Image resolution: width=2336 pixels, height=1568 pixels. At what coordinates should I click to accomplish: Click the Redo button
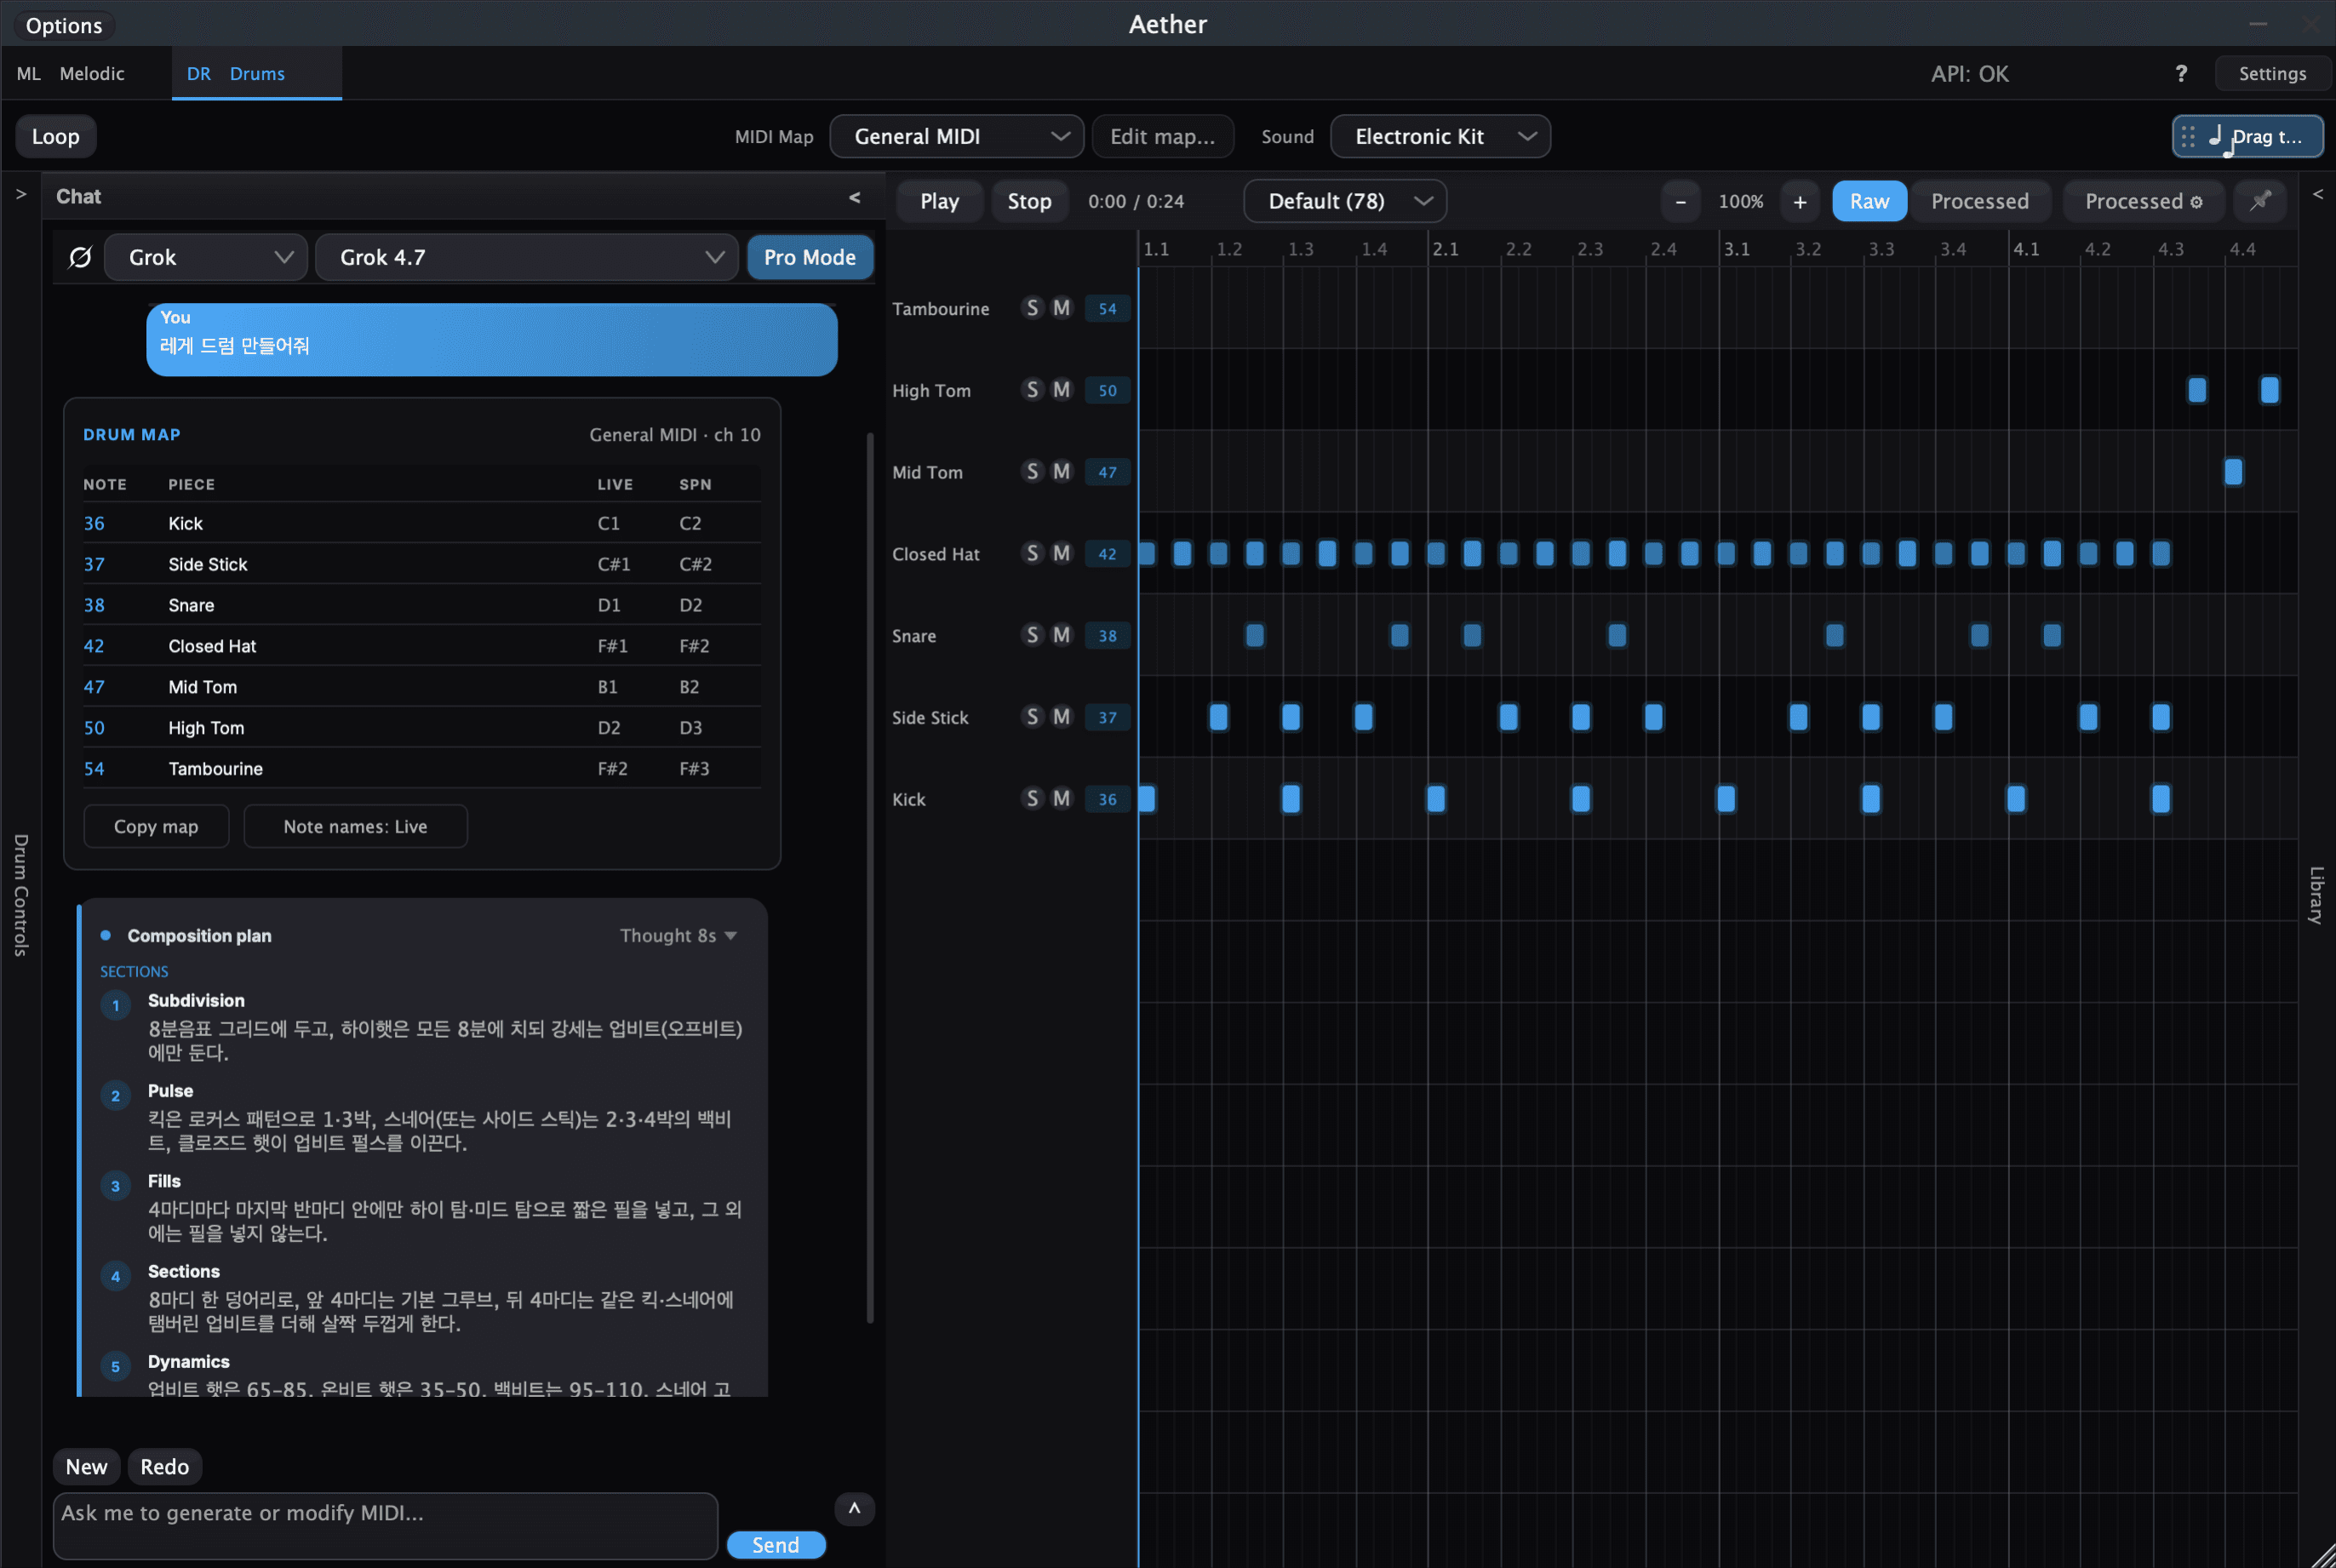point(164,1467)
